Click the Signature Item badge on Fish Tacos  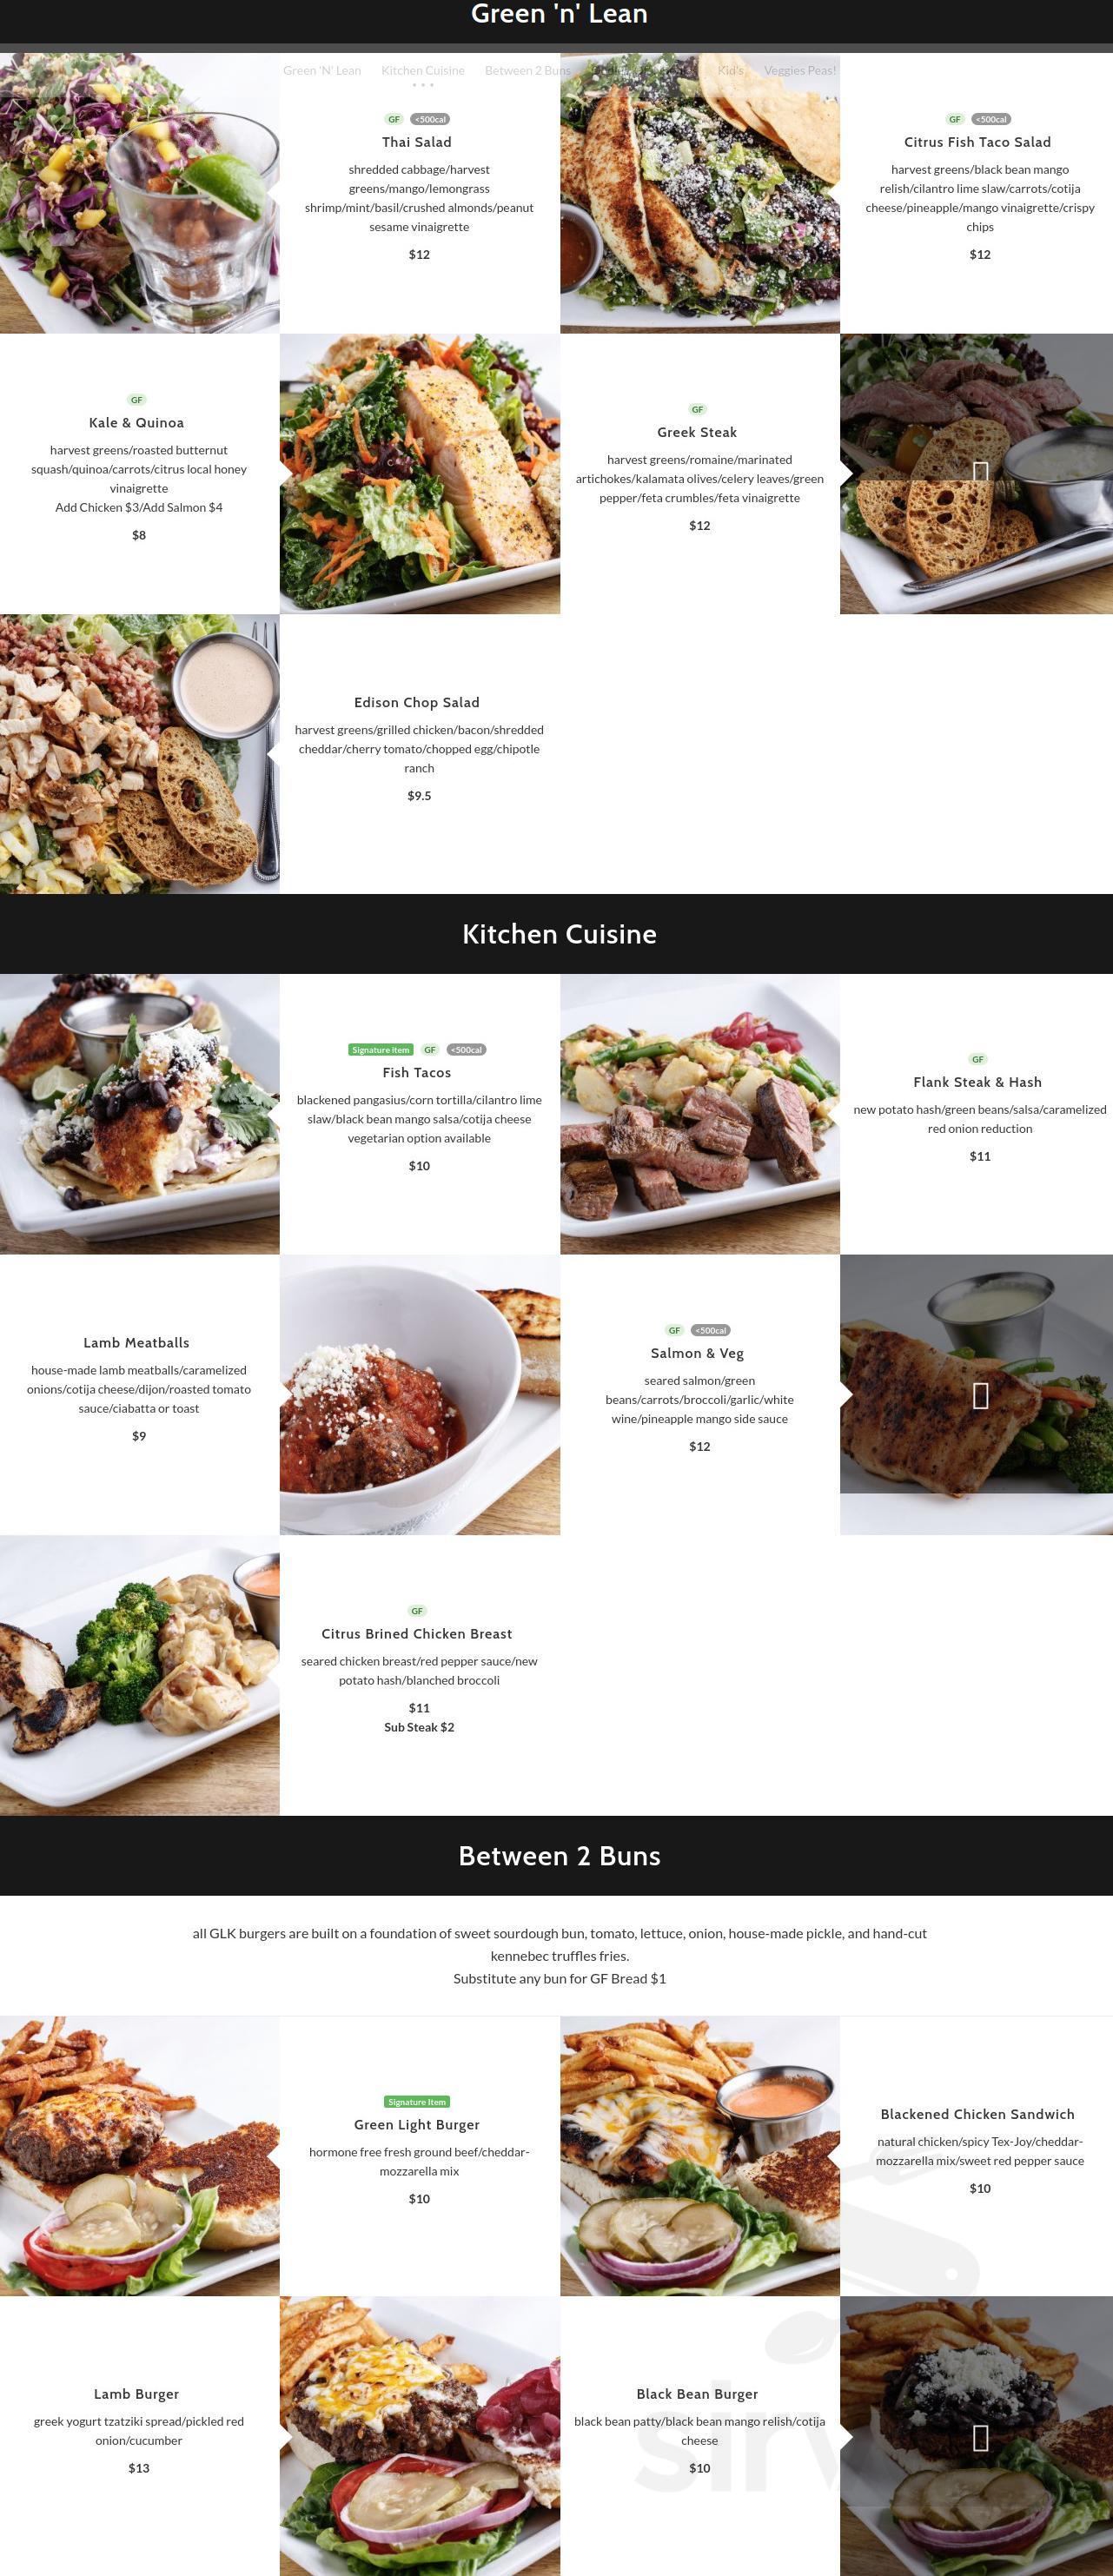click(381, 1049)
